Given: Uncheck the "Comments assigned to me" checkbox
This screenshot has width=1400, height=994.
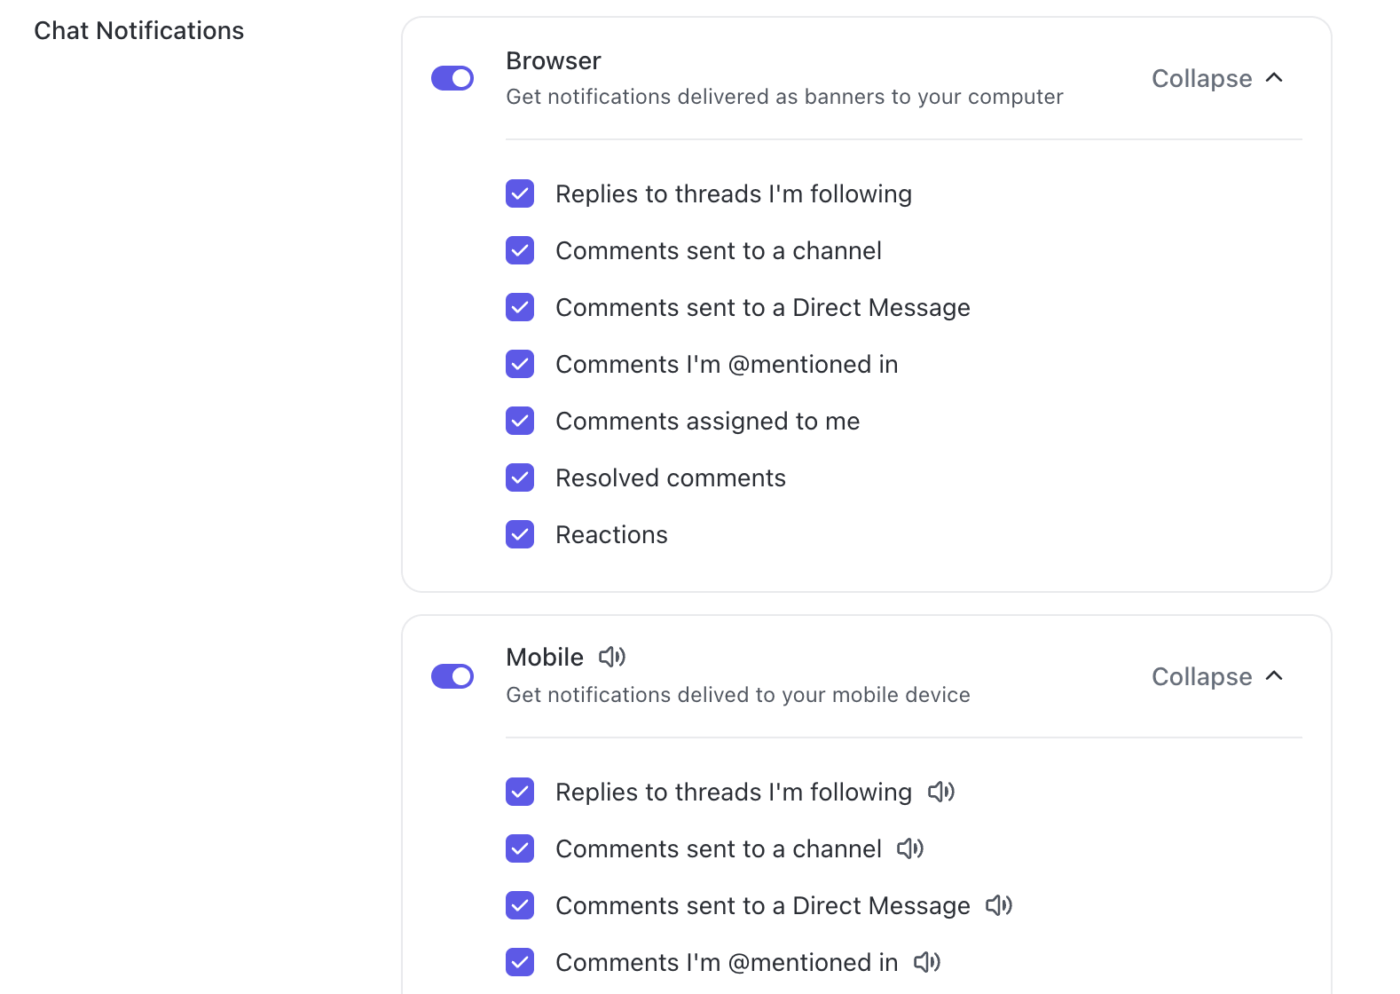Looking at the screenshot, I should click(520, 421).
